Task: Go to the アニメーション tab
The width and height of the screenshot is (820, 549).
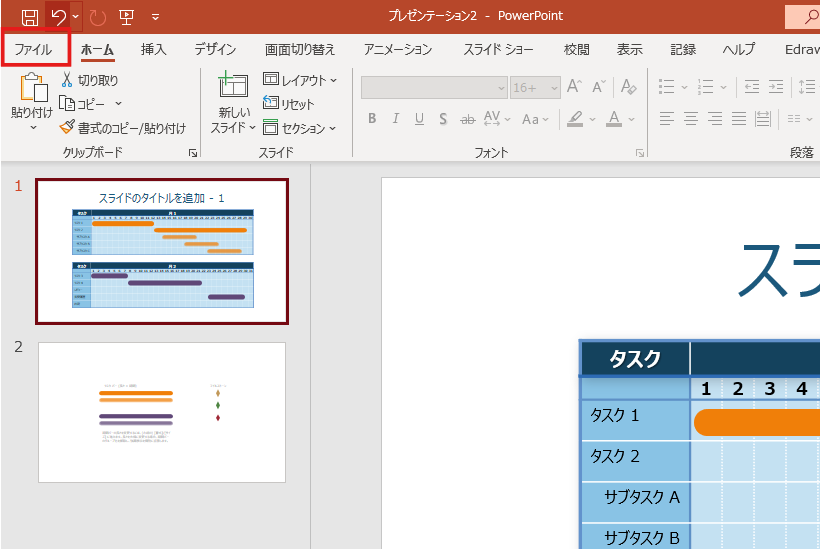Action: tap(398, 50)
